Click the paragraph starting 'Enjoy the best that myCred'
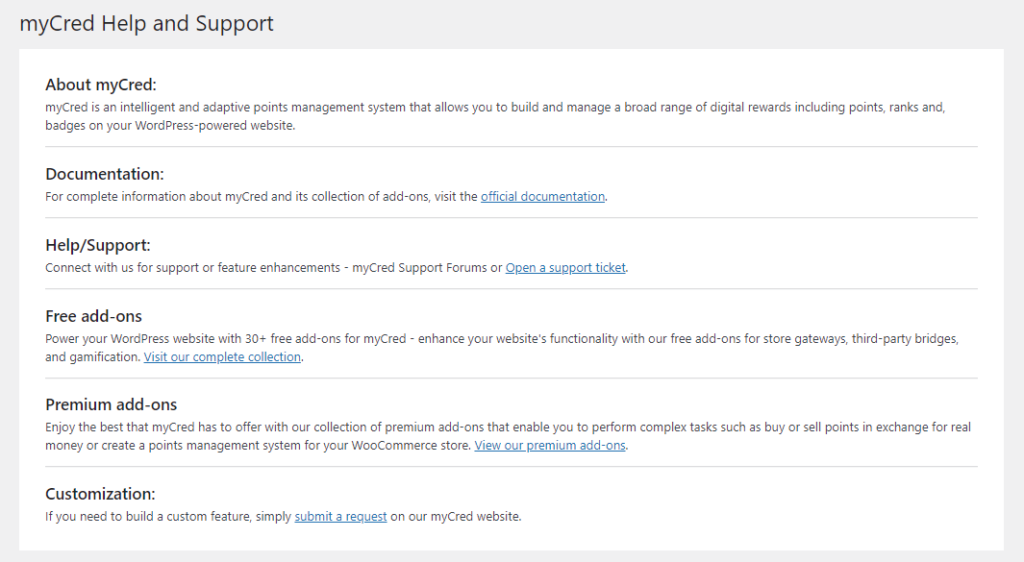 pos(508,436)
